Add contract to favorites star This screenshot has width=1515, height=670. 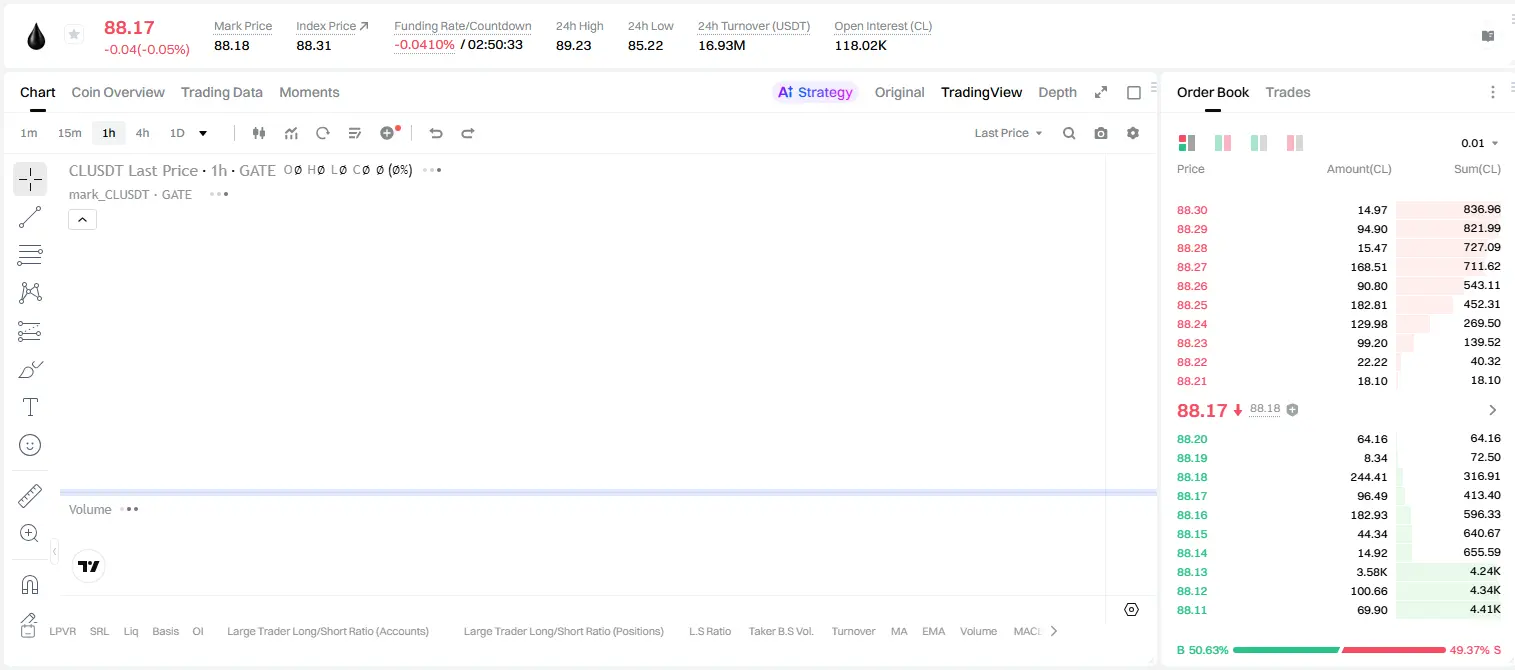(x=74, y=35)
